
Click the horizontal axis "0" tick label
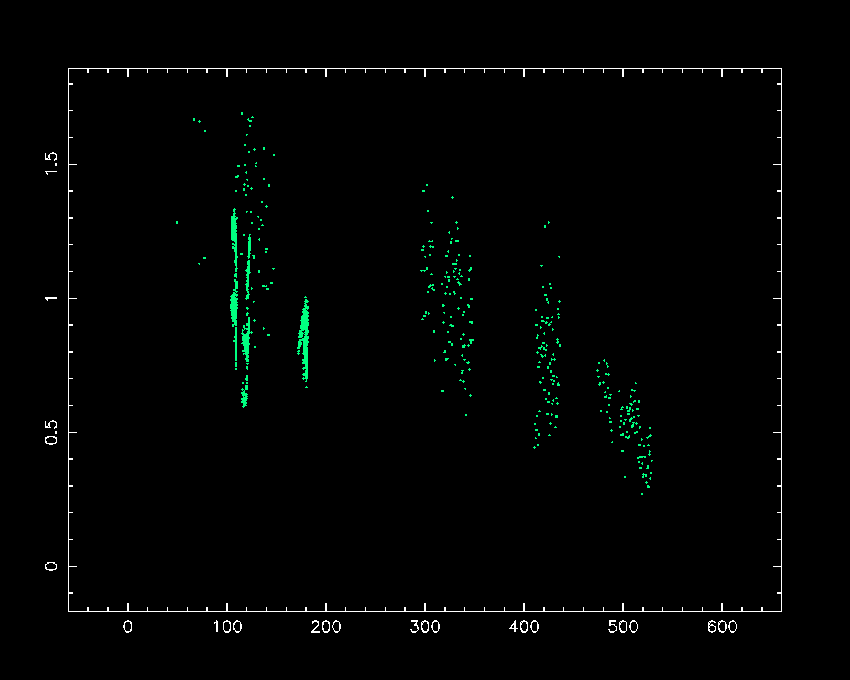click(x=128, y=627)
